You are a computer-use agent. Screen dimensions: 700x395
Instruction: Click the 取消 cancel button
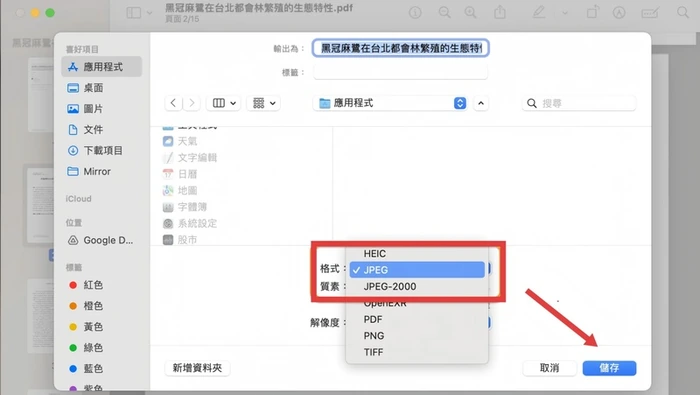pos(549,368)
